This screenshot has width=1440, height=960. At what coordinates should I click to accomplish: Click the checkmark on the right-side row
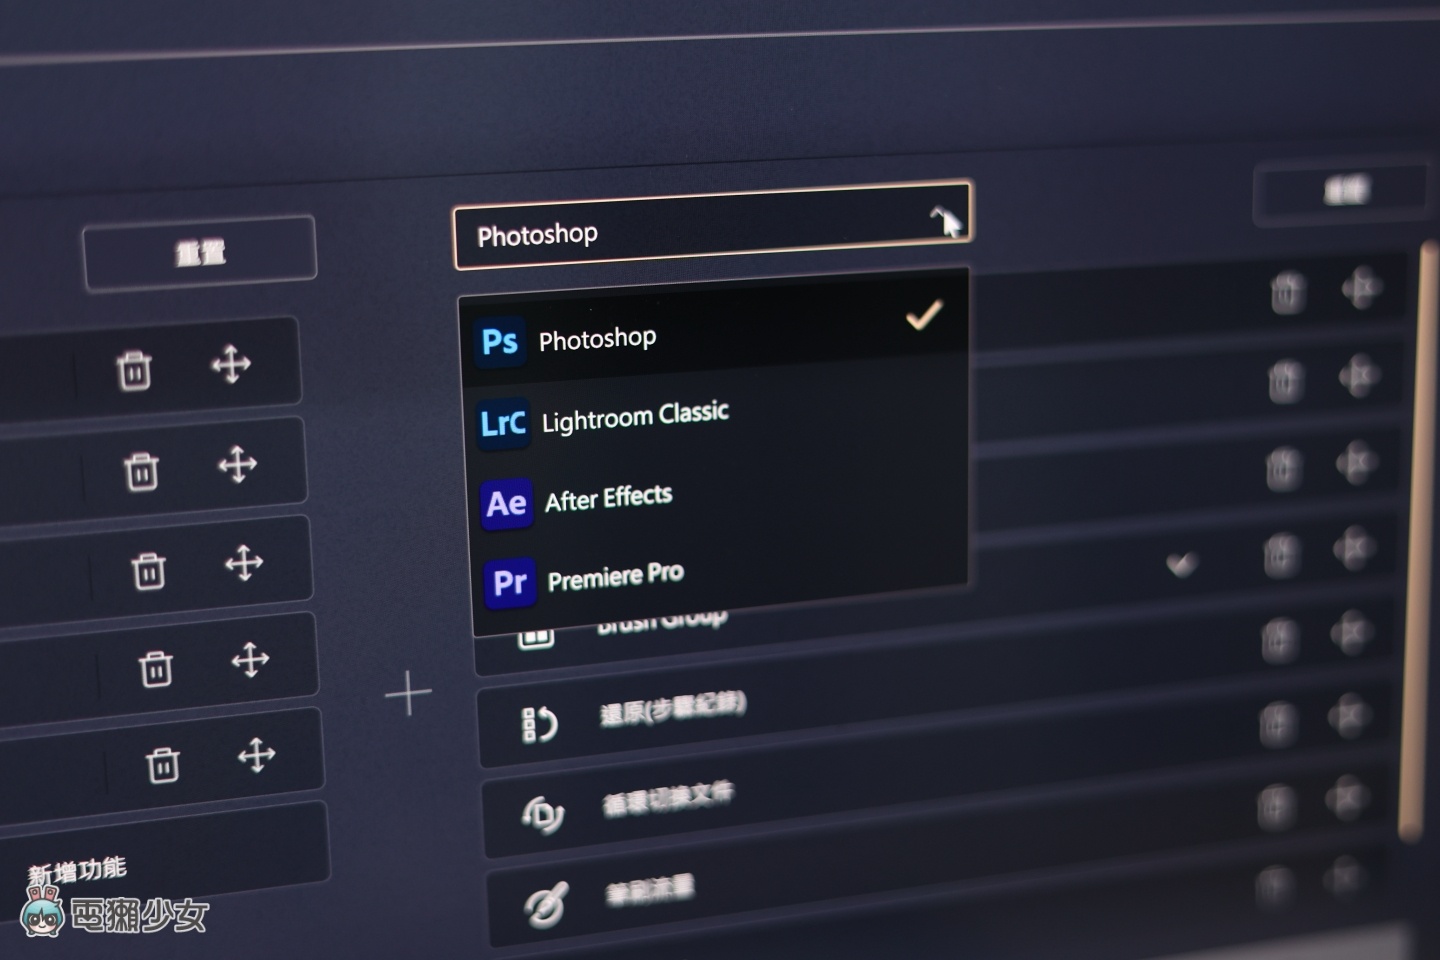coord(1180,565)
